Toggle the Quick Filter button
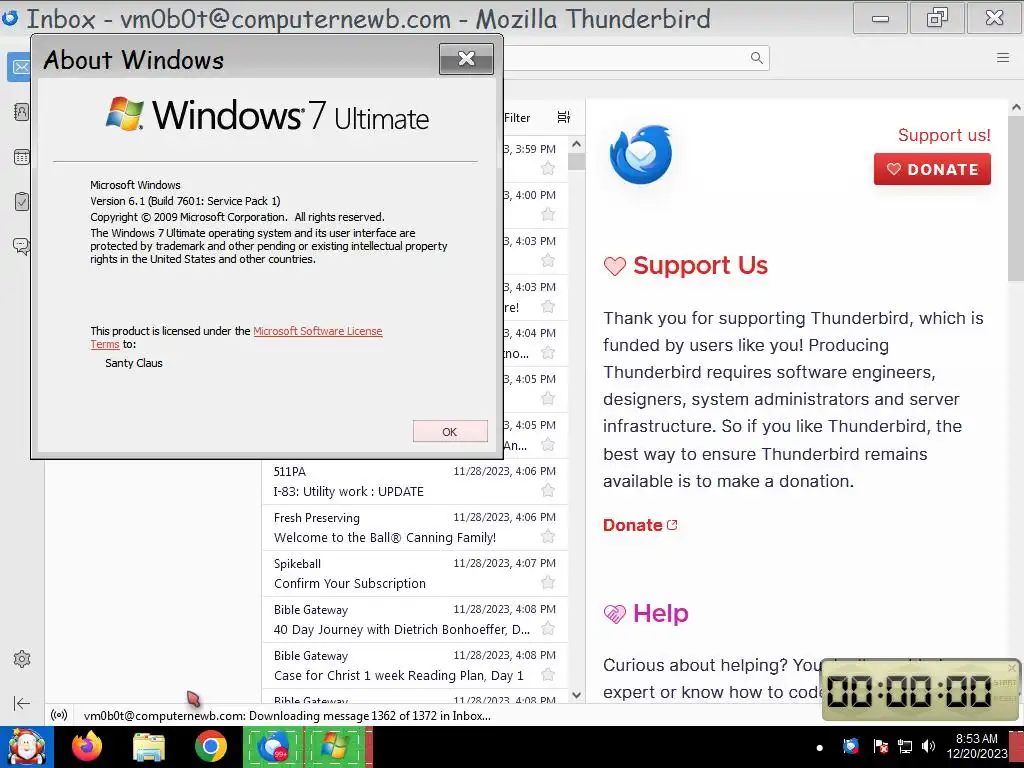 pyautogui.click(x=517, y=118)
